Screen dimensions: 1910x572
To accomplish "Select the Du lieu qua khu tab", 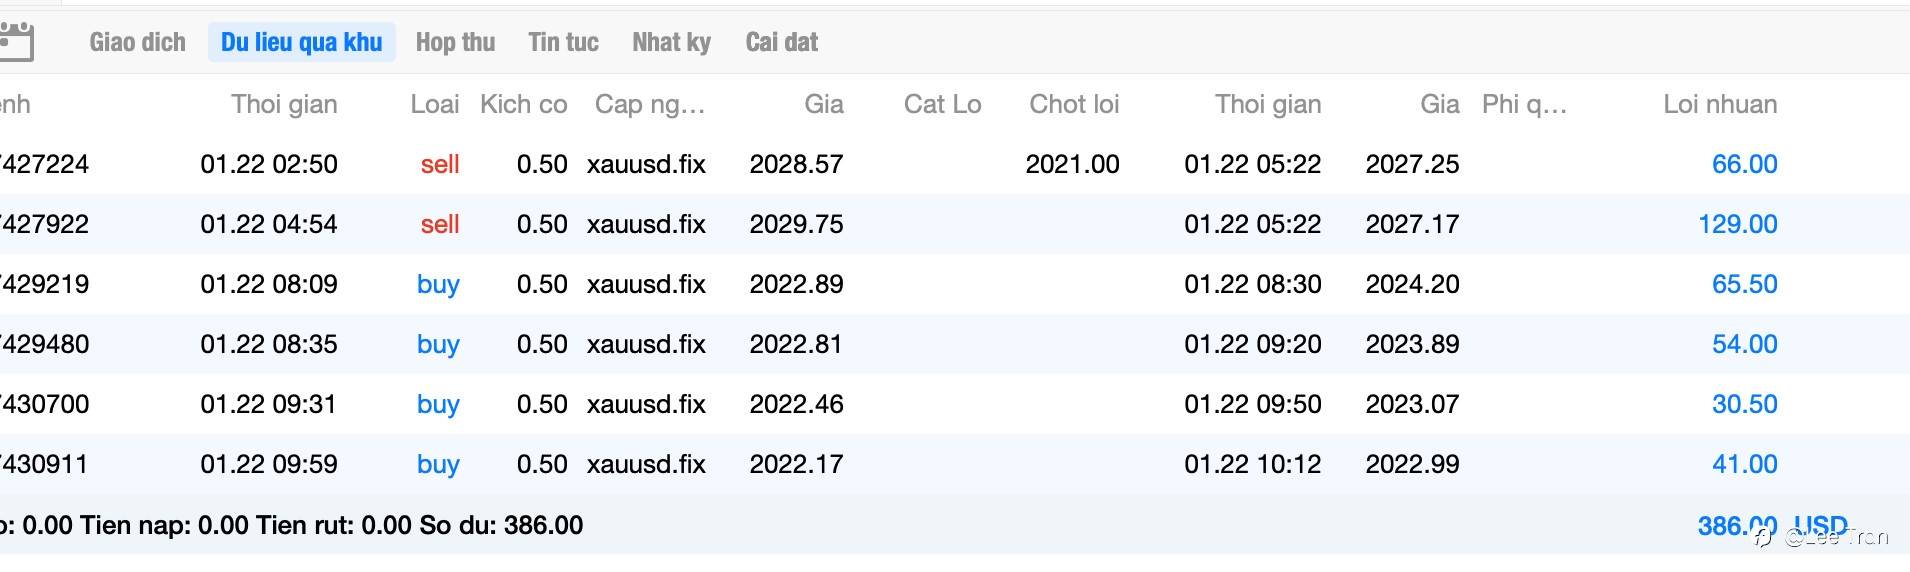I will coord(301,42).
